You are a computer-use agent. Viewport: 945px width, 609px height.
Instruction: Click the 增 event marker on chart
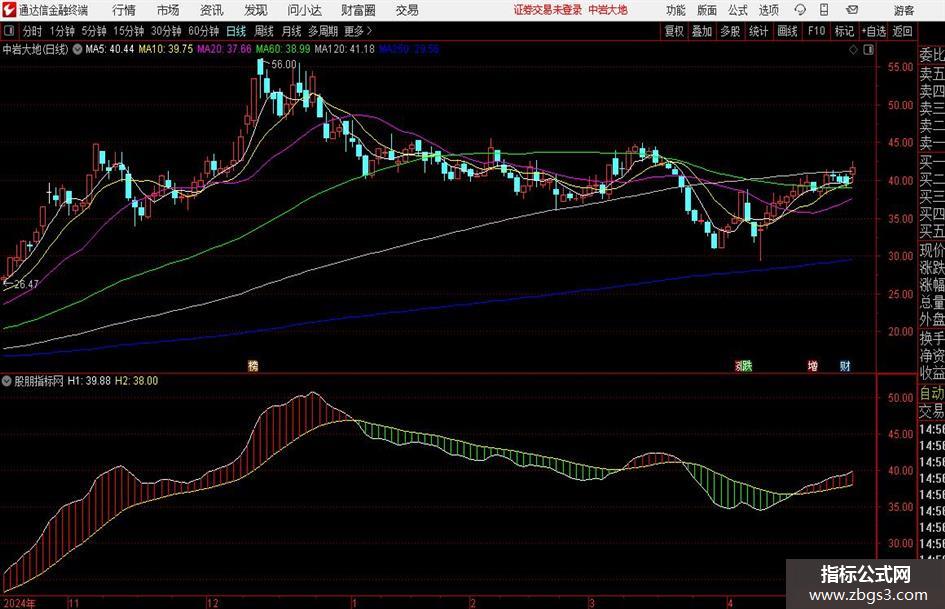[x=812, y=366]
